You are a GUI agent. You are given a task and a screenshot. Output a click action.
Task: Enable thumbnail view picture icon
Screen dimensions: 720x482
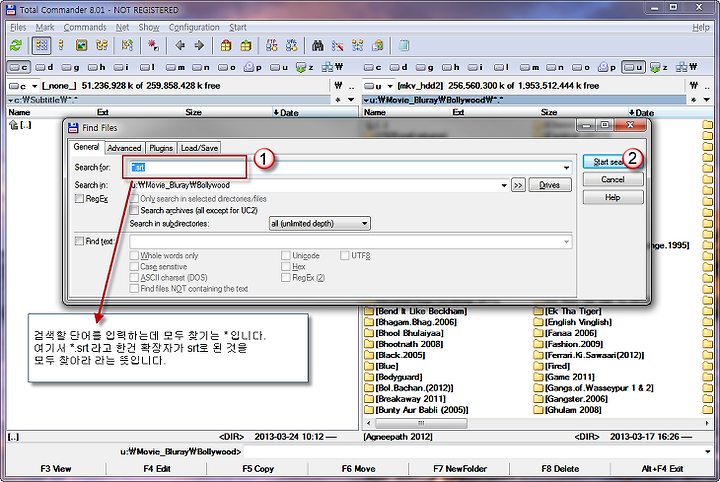[81, 45]
